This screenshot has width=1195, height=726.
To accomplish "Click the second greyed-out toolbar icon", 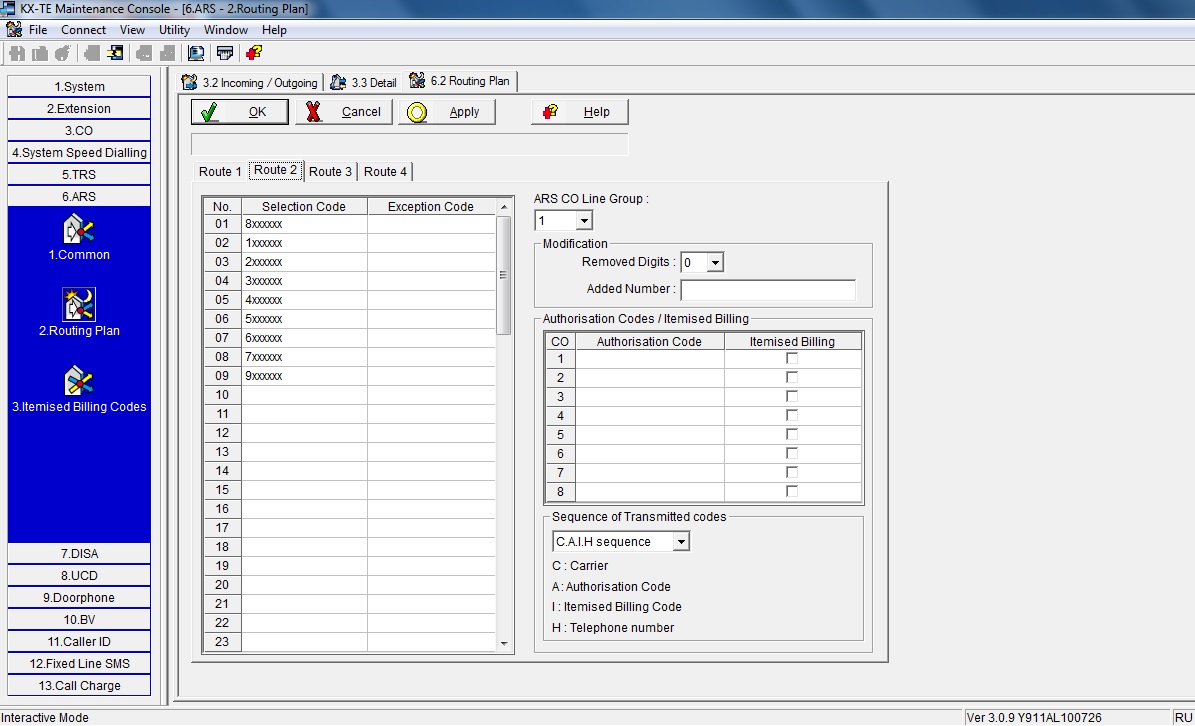I will click(x=40, y=53).
